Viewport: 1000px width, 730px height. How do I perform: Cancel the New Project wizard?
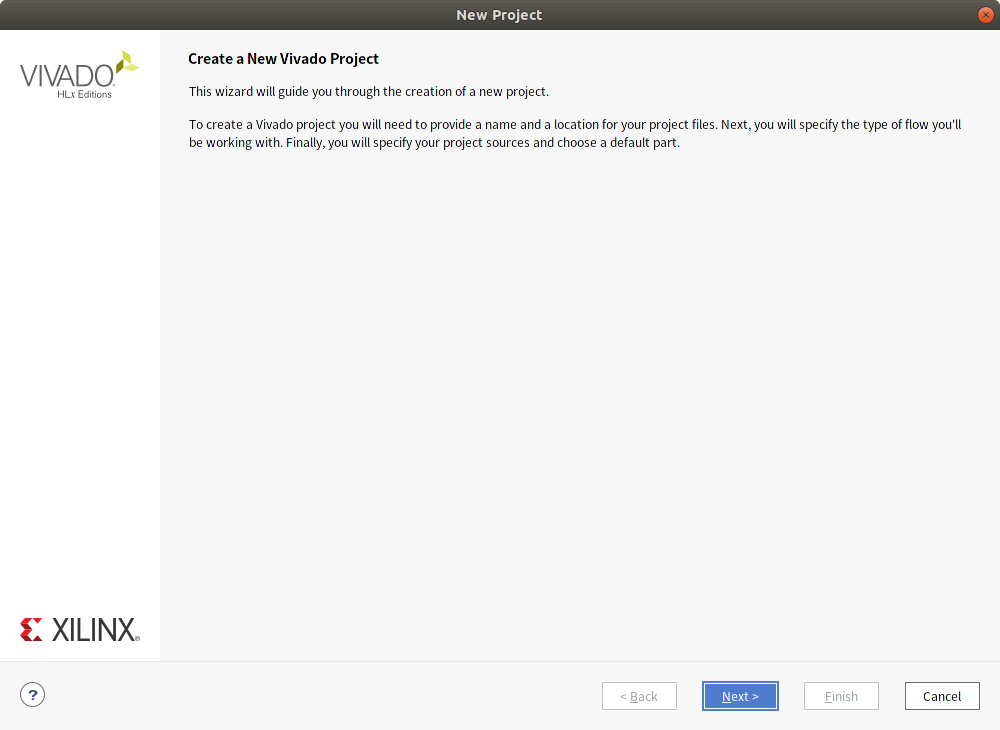point(941,696)
